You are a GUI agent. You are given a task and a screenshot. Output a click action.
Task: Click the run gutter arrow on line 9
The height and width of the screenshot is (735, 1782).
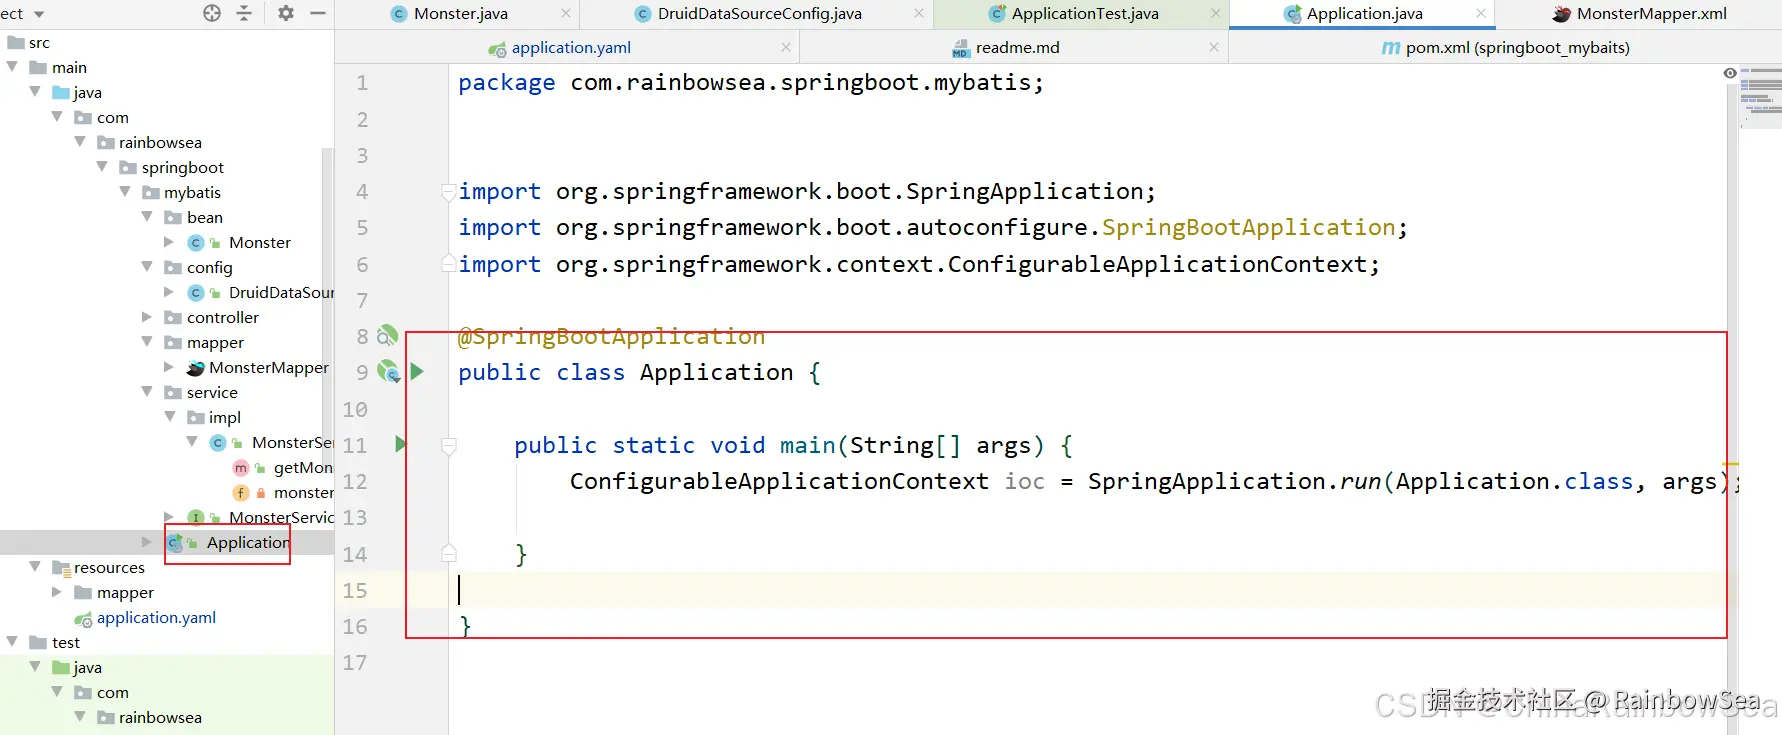pos(417,371)
